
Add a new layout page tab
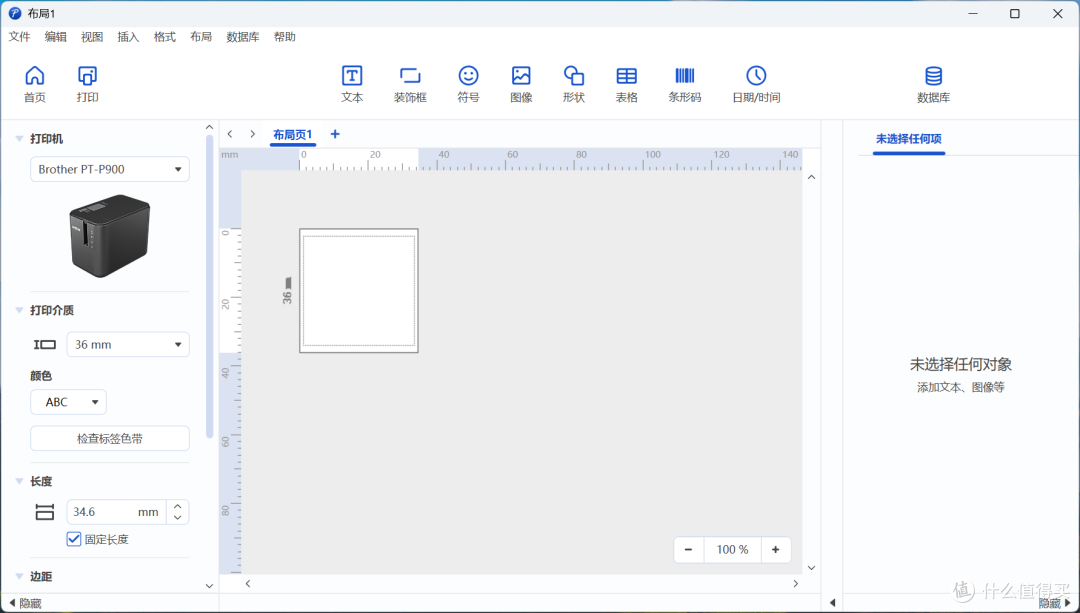335,134
